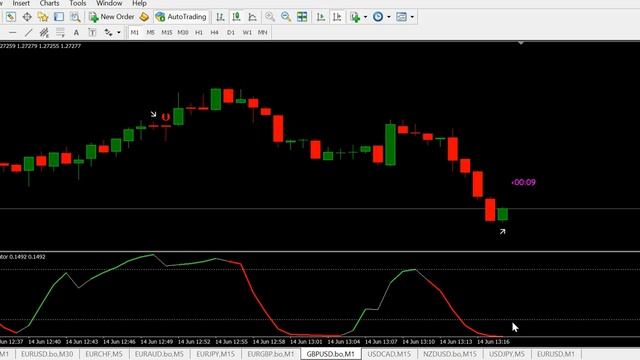
Task: Click the Periods clock icon
Action: tap(378, 17)
